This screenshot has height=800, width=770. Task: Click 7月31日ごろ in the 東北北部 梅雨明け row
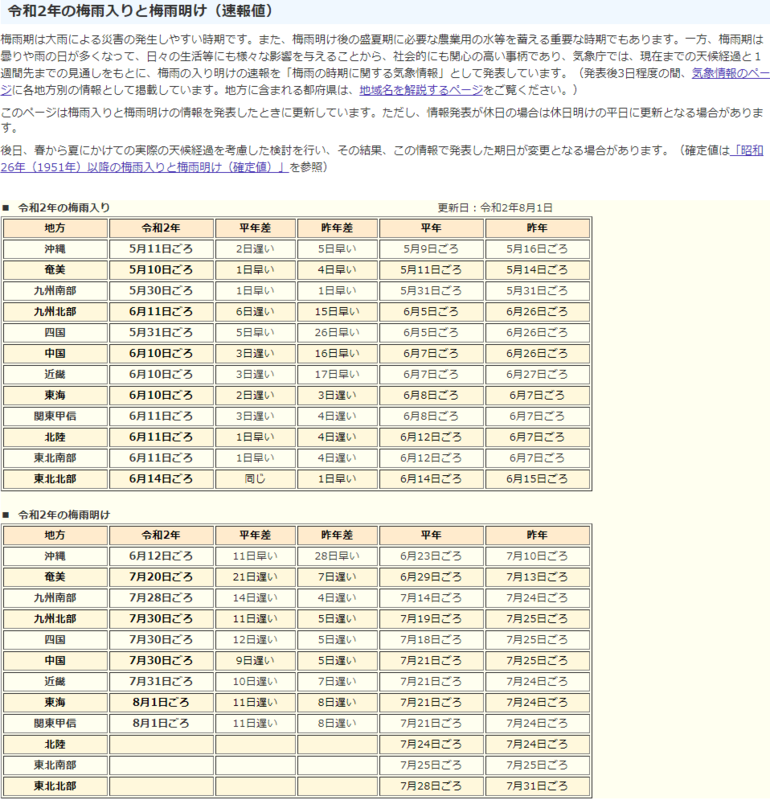tap(537, 786)
